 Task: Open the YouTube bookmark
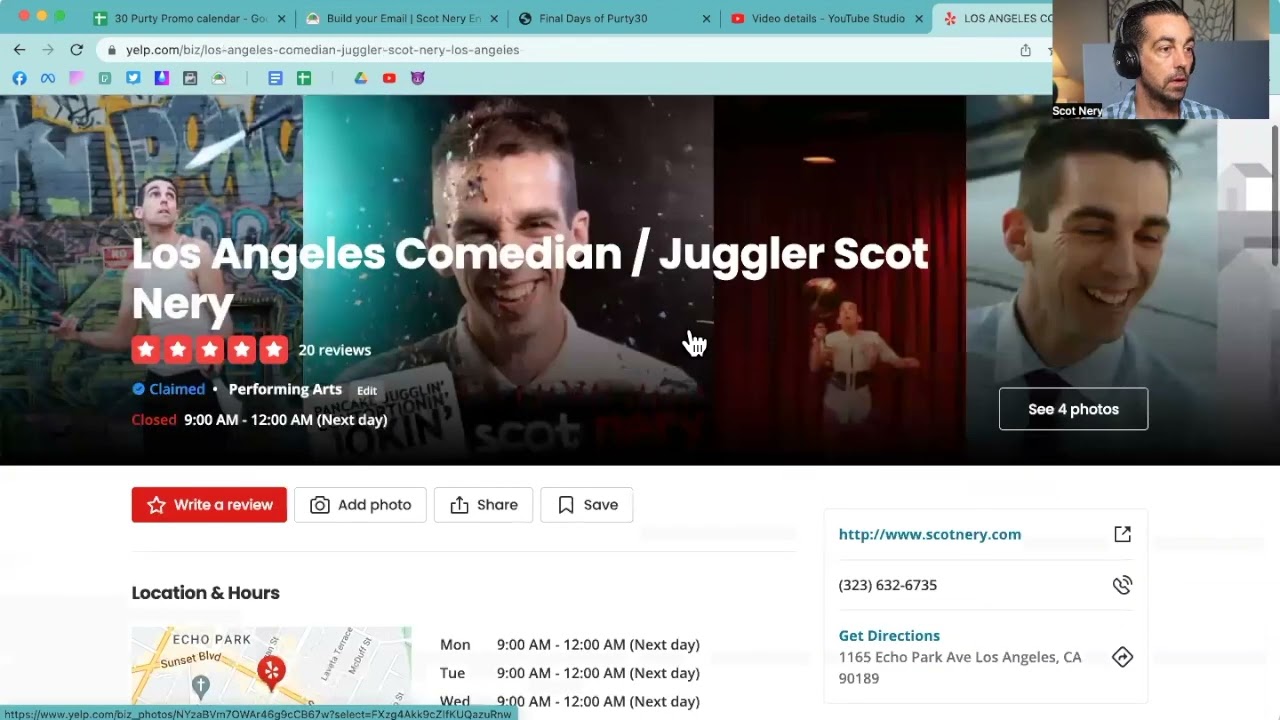click(389, 78)
